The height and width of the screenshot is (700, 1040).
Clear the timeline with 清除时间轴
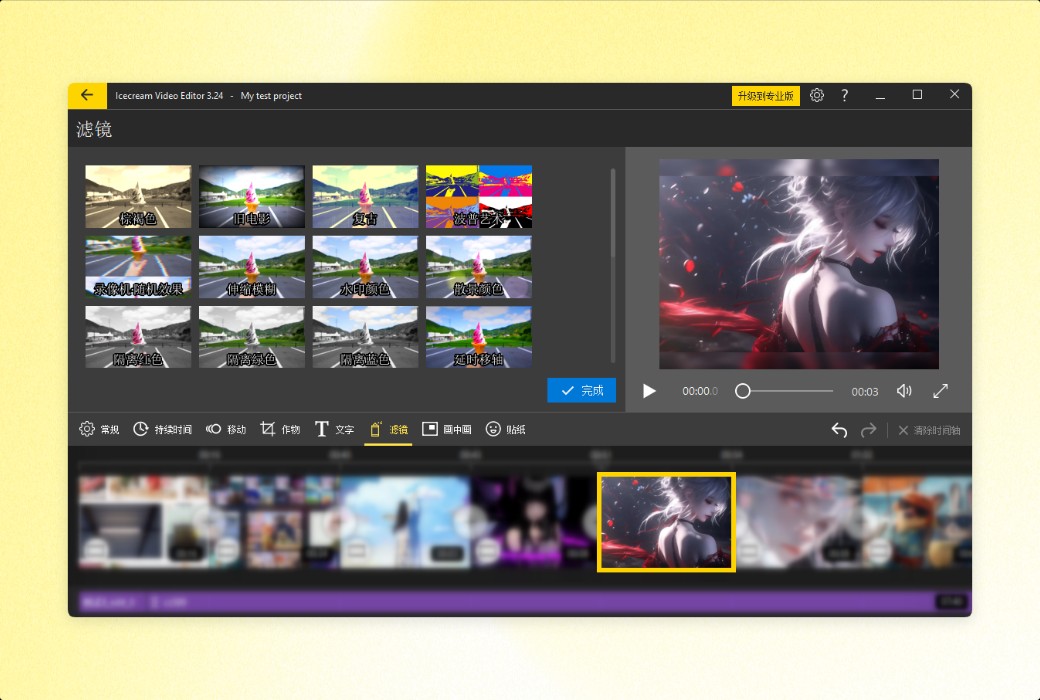[928, 430]
